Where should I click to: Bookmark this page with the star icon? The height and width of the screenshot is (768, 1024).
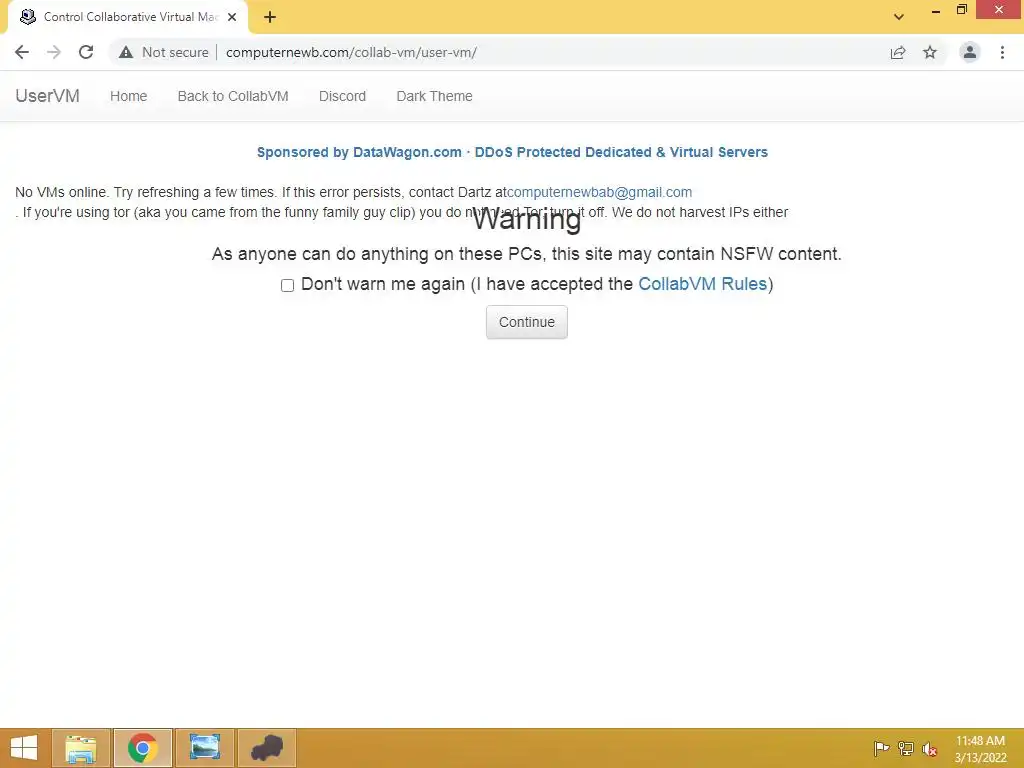click(x=930, y=52)
